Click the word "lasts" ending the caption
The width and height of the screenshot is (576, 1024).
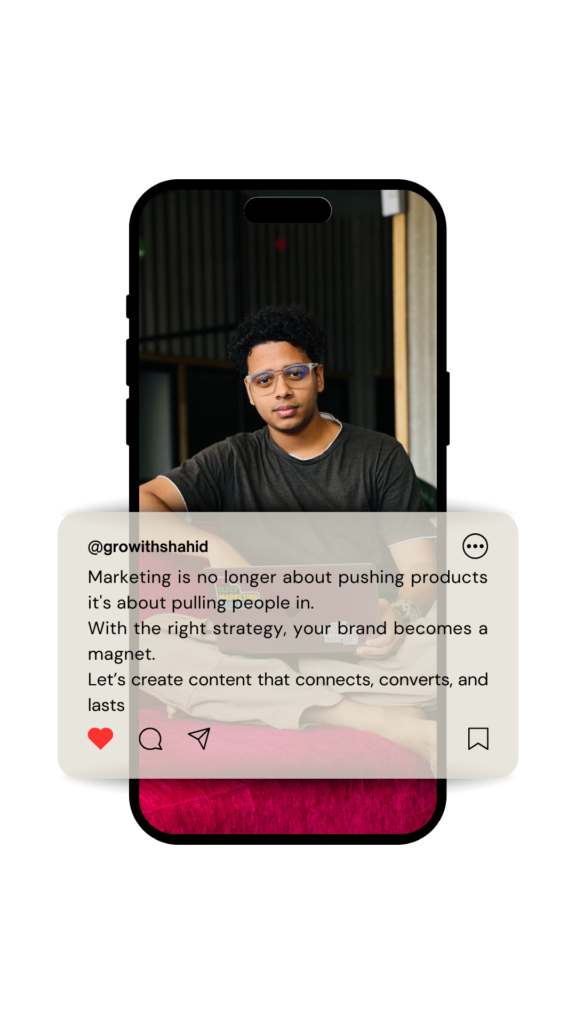106,705
